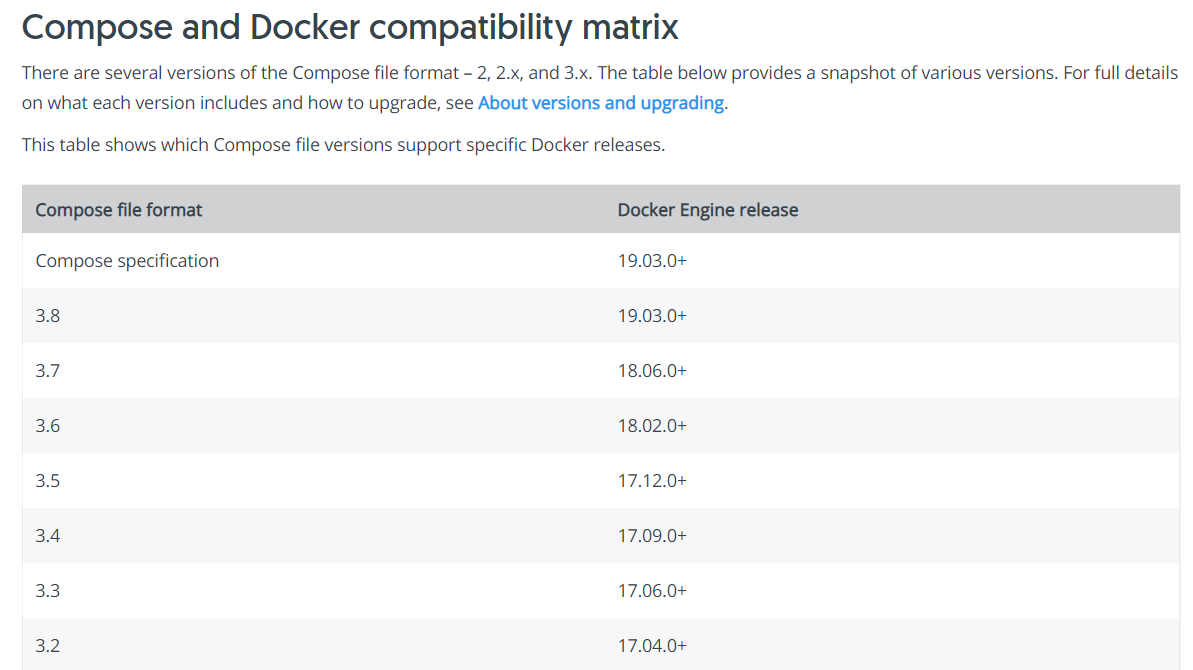This screenshot has height=670, width=1193.
Task: Click the 18.02.0+ engine release cell
Action: [x=652, y=426]
